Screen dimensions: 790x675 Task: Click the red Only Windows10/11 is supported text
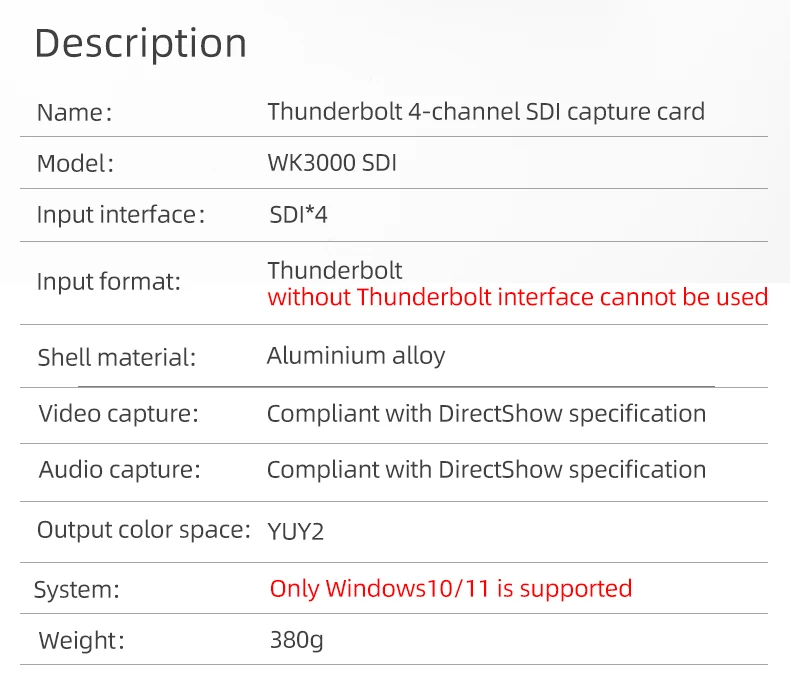pos(451,588)
